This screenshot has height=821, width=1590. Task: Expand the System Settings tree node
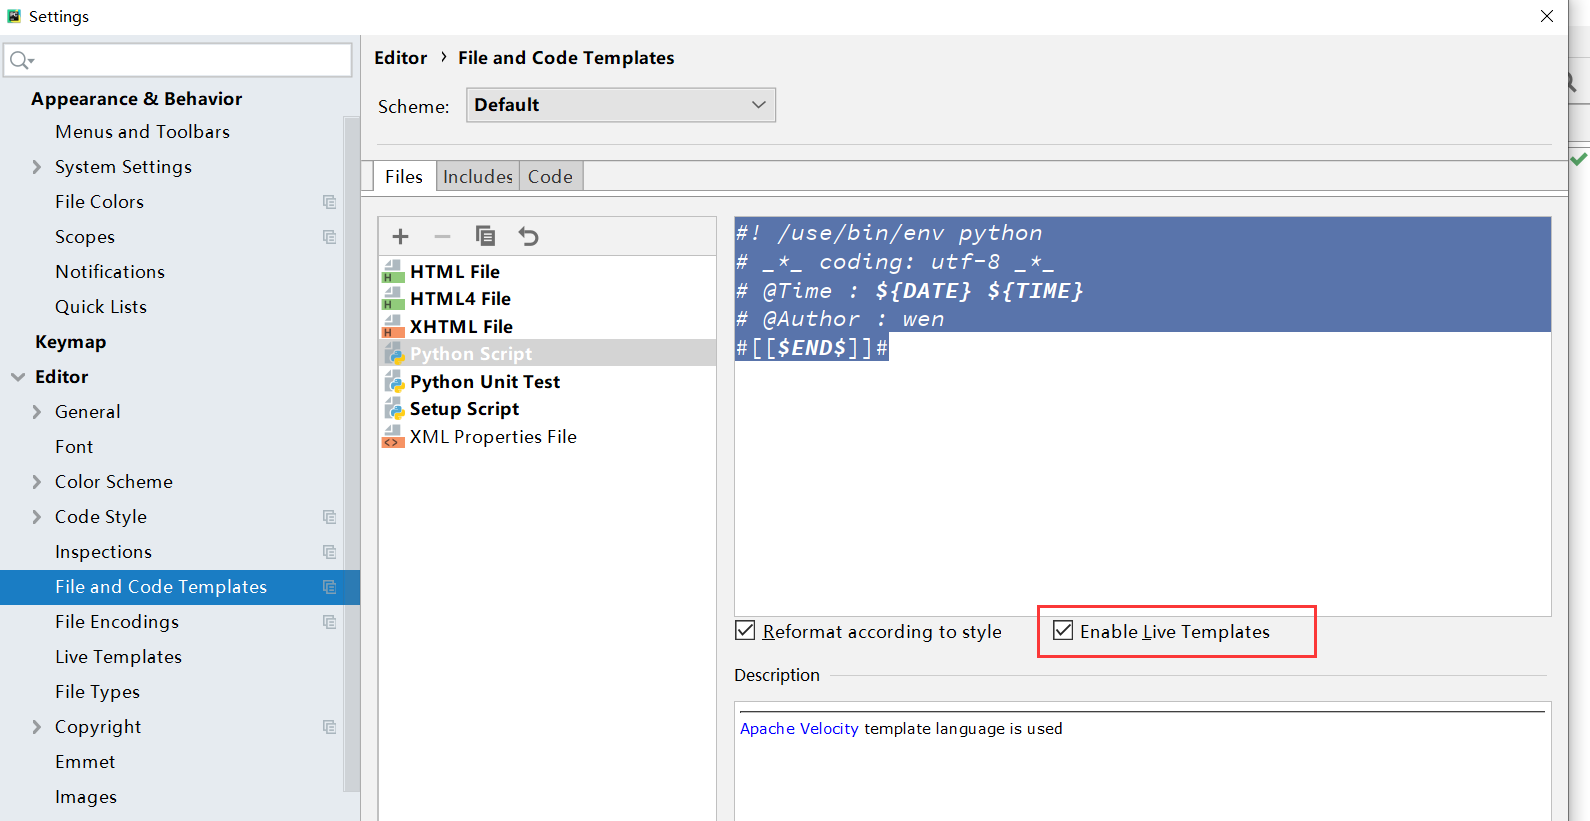pyautogui.click(x=37, y=167)
